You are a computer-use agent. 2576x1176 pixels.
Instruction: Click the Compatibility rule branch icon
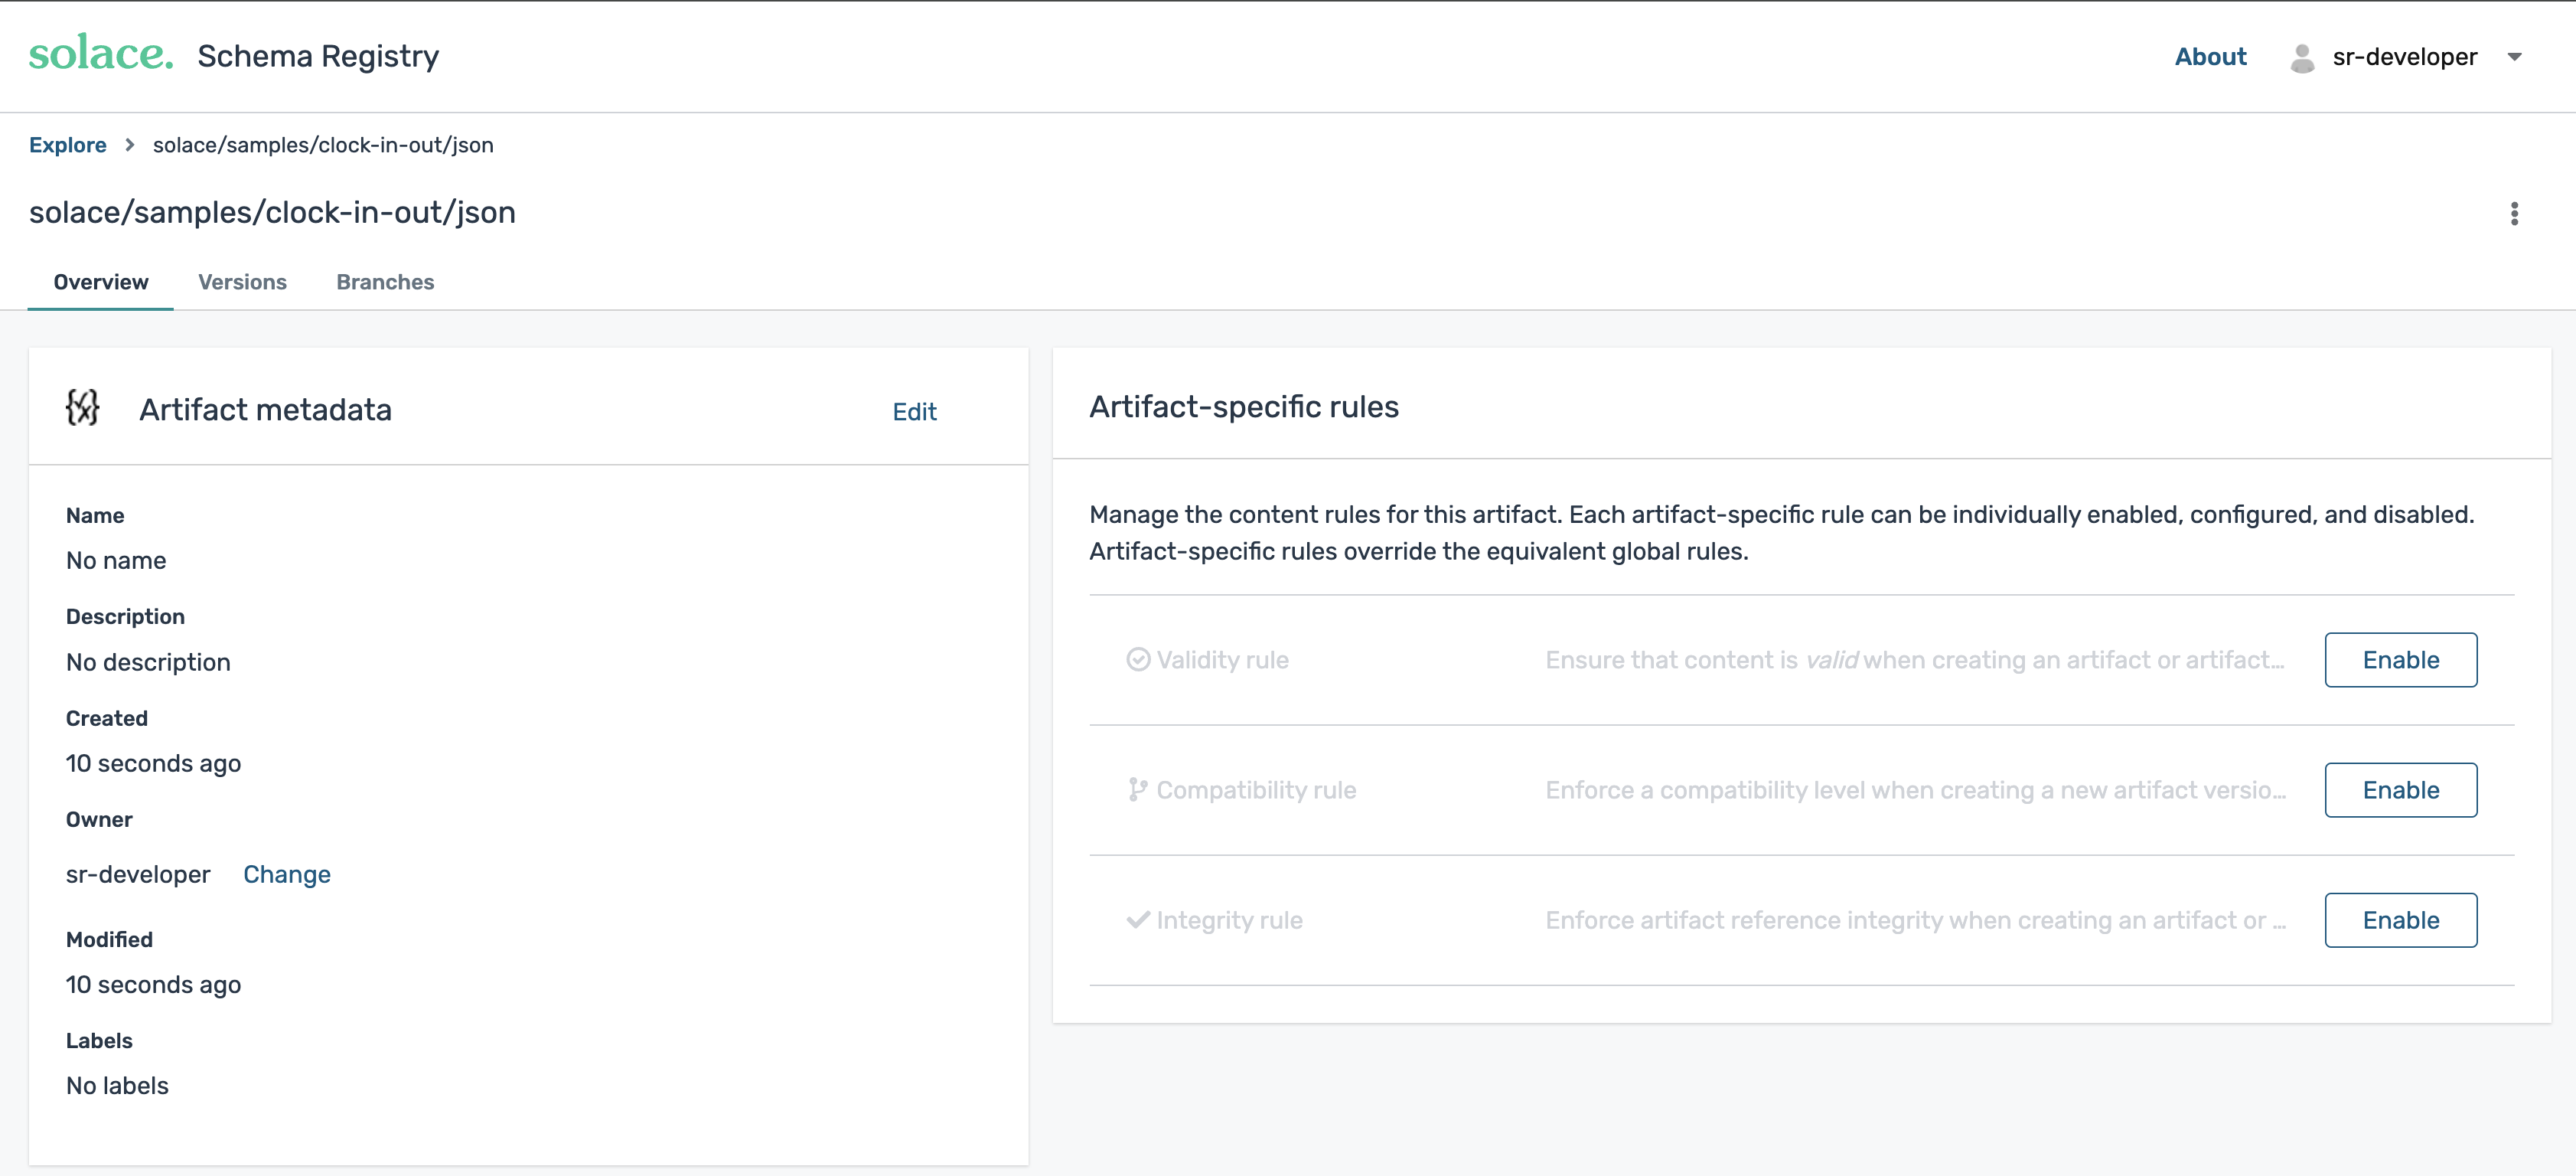tap(1137, 790)
